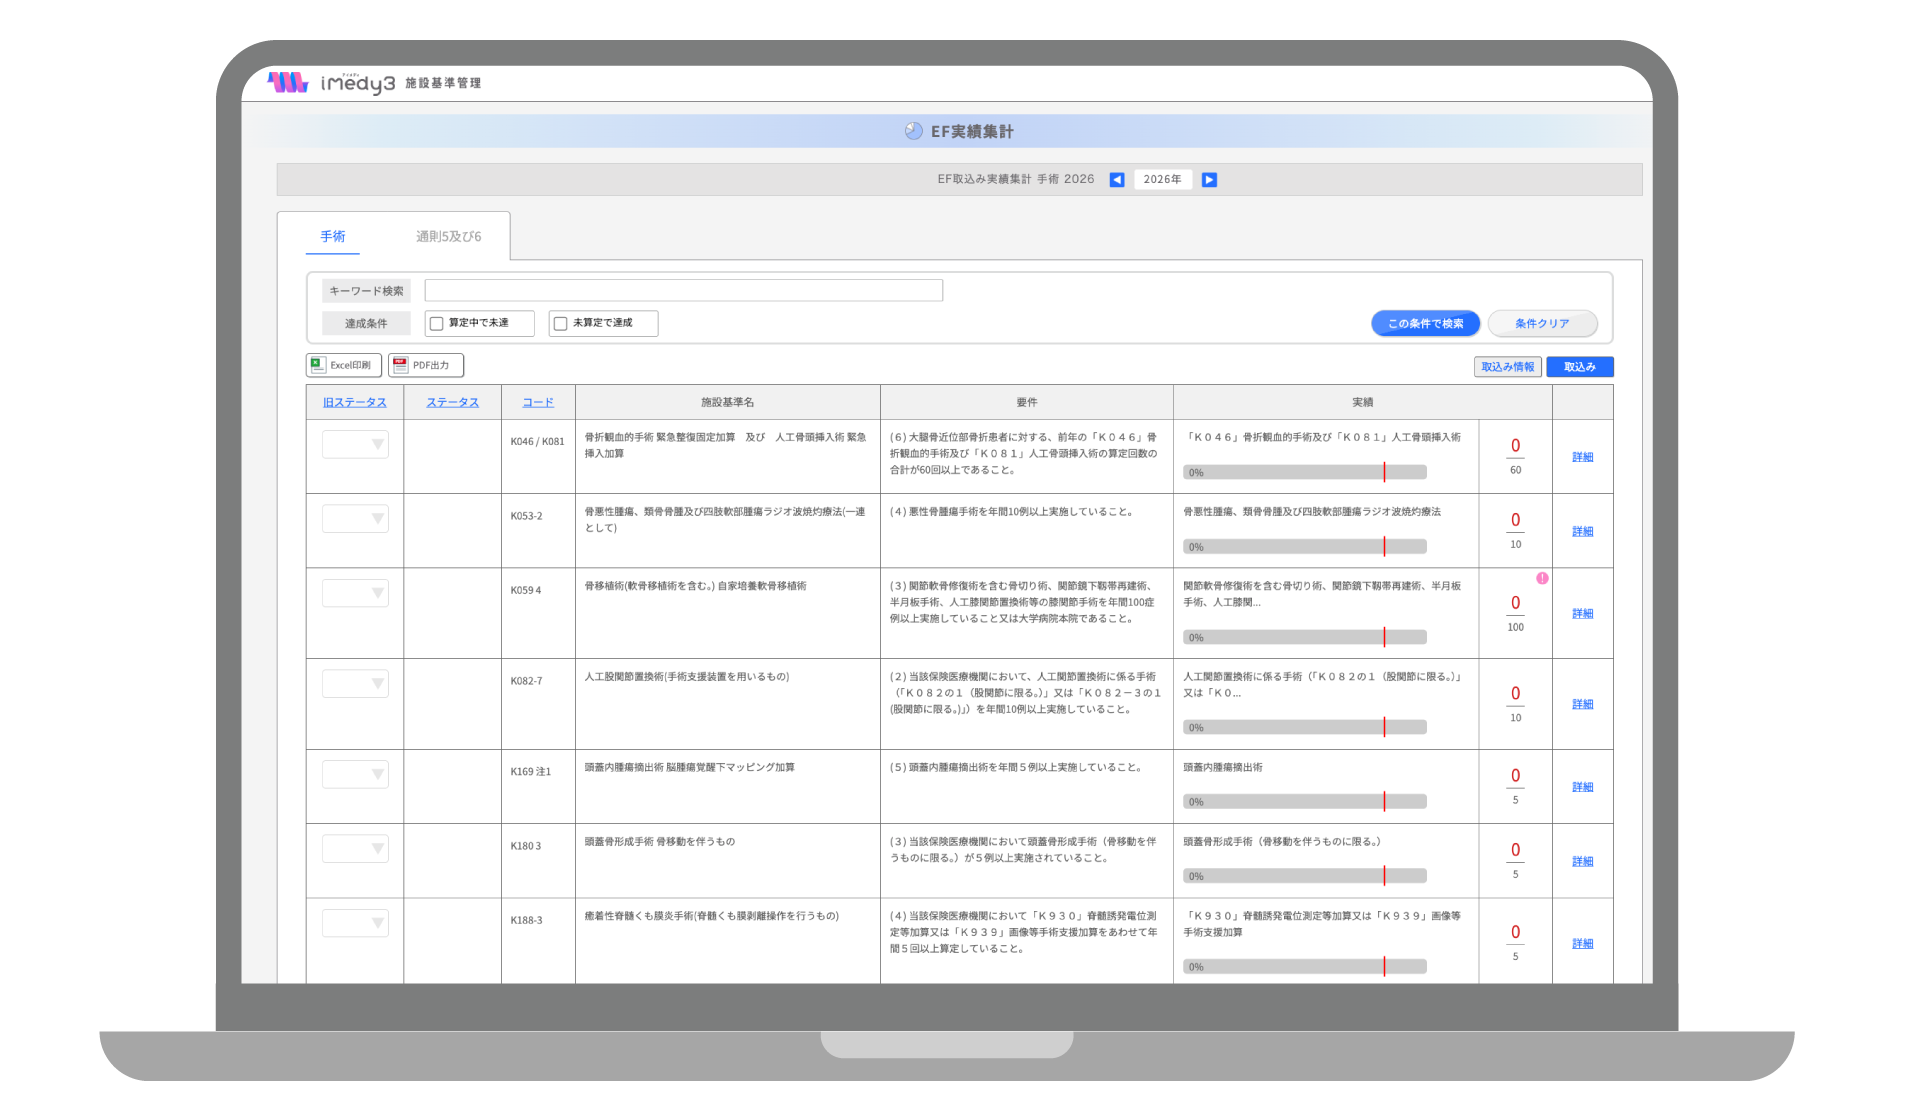Sort by the コード column header
The height and width of the screenshot is (1112, 1912).
(x=538, y=402)
